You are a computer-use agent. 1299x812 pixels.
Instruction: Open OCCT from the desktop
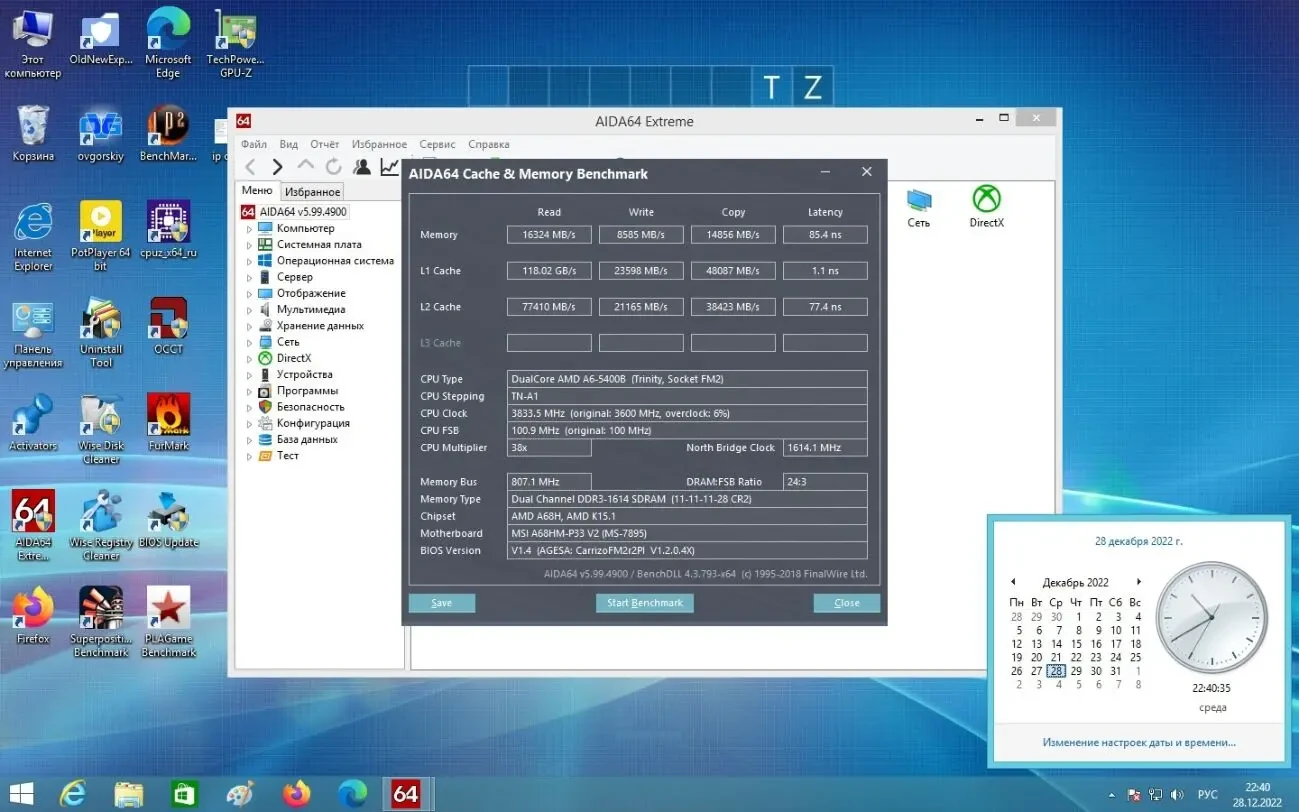tap(167, 322)
